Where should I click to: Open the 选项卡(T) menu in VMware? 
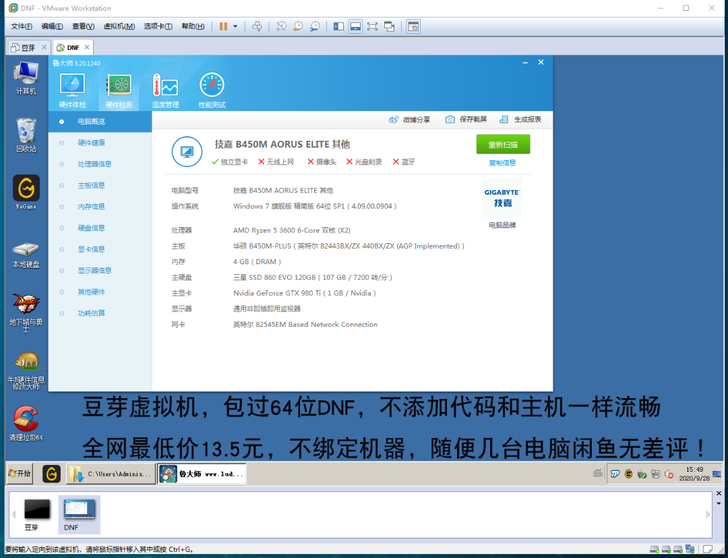[158, 26]
